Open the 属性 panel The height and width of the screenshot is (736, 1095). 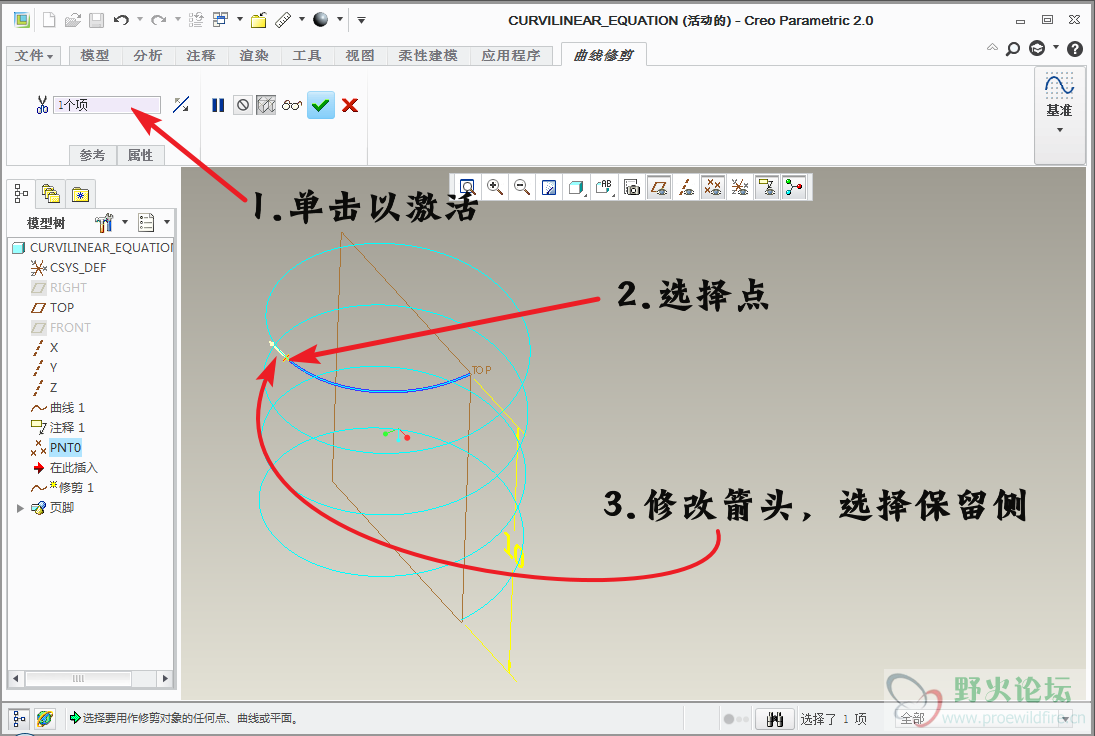[140, 155]
